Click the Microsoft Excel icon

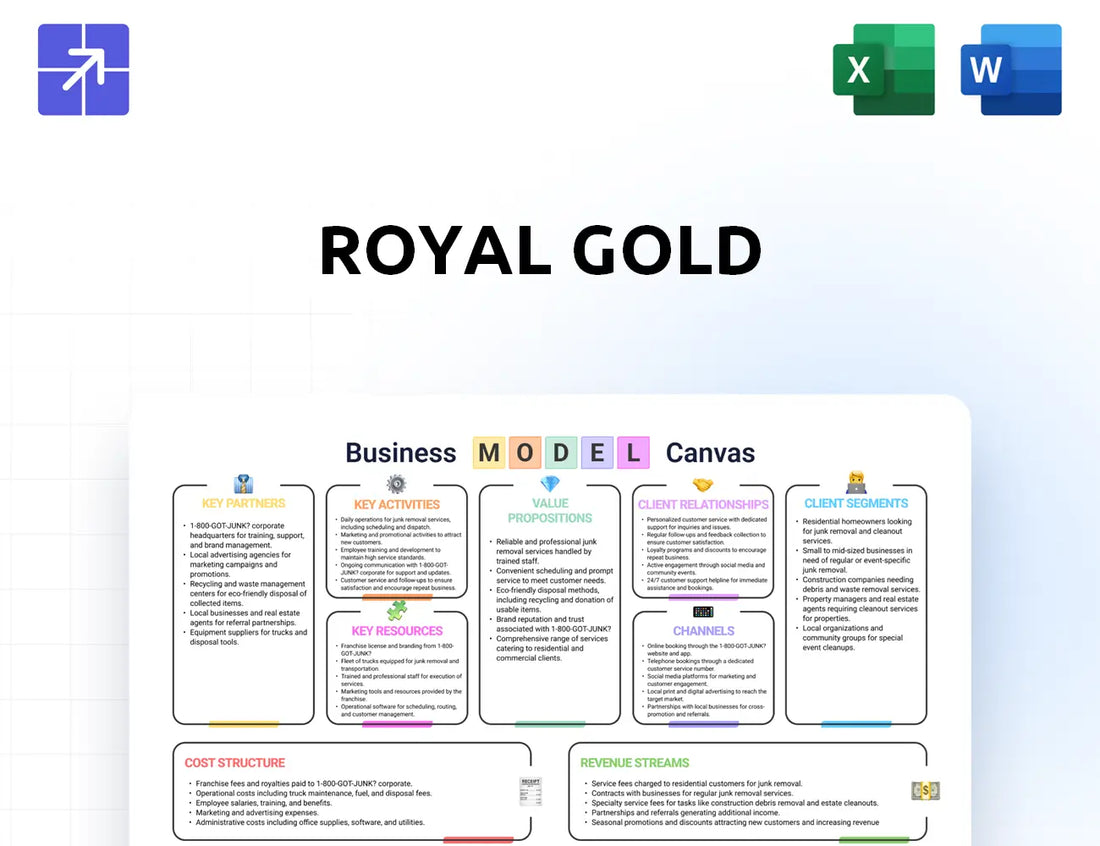click(x=883, y=69)
